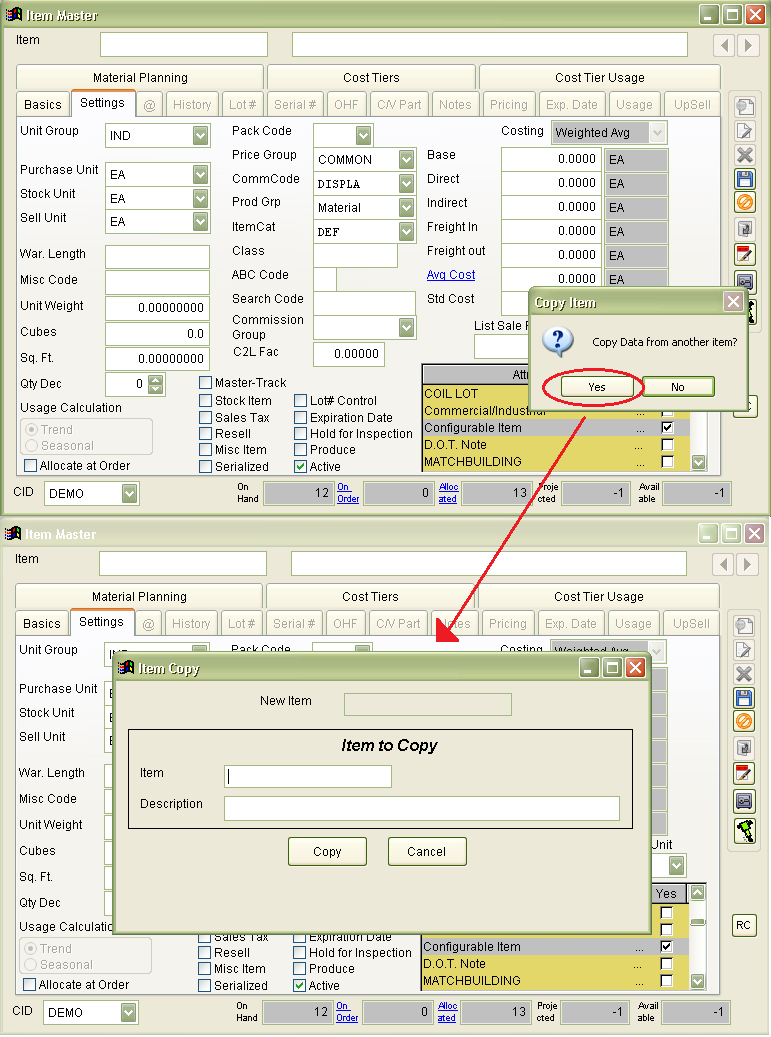Switch to Basics tab in upper window
Image resolution: width=771 pixels, height=1037 pixels.
click(43, 105)
